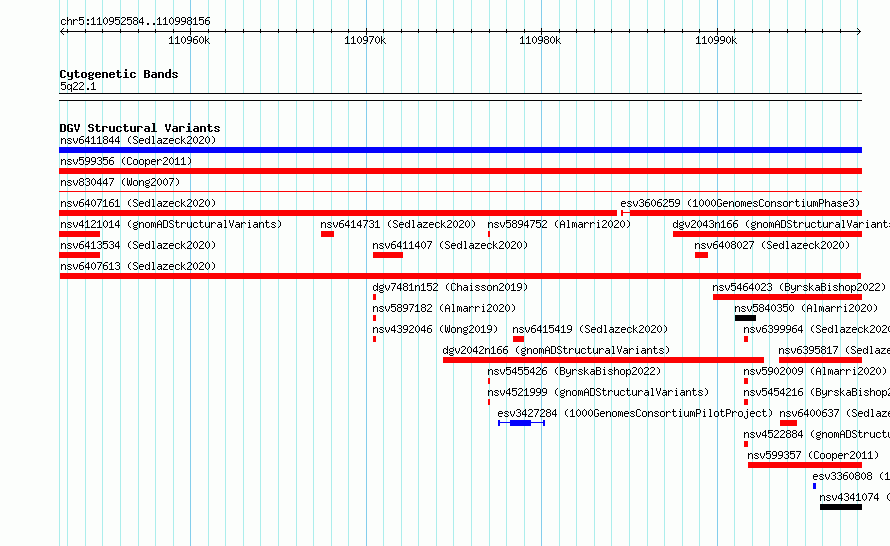The image size is (890, 546).
Task: Click nsv5840350 (Almarri2020) label
Action: coord(806,308)
